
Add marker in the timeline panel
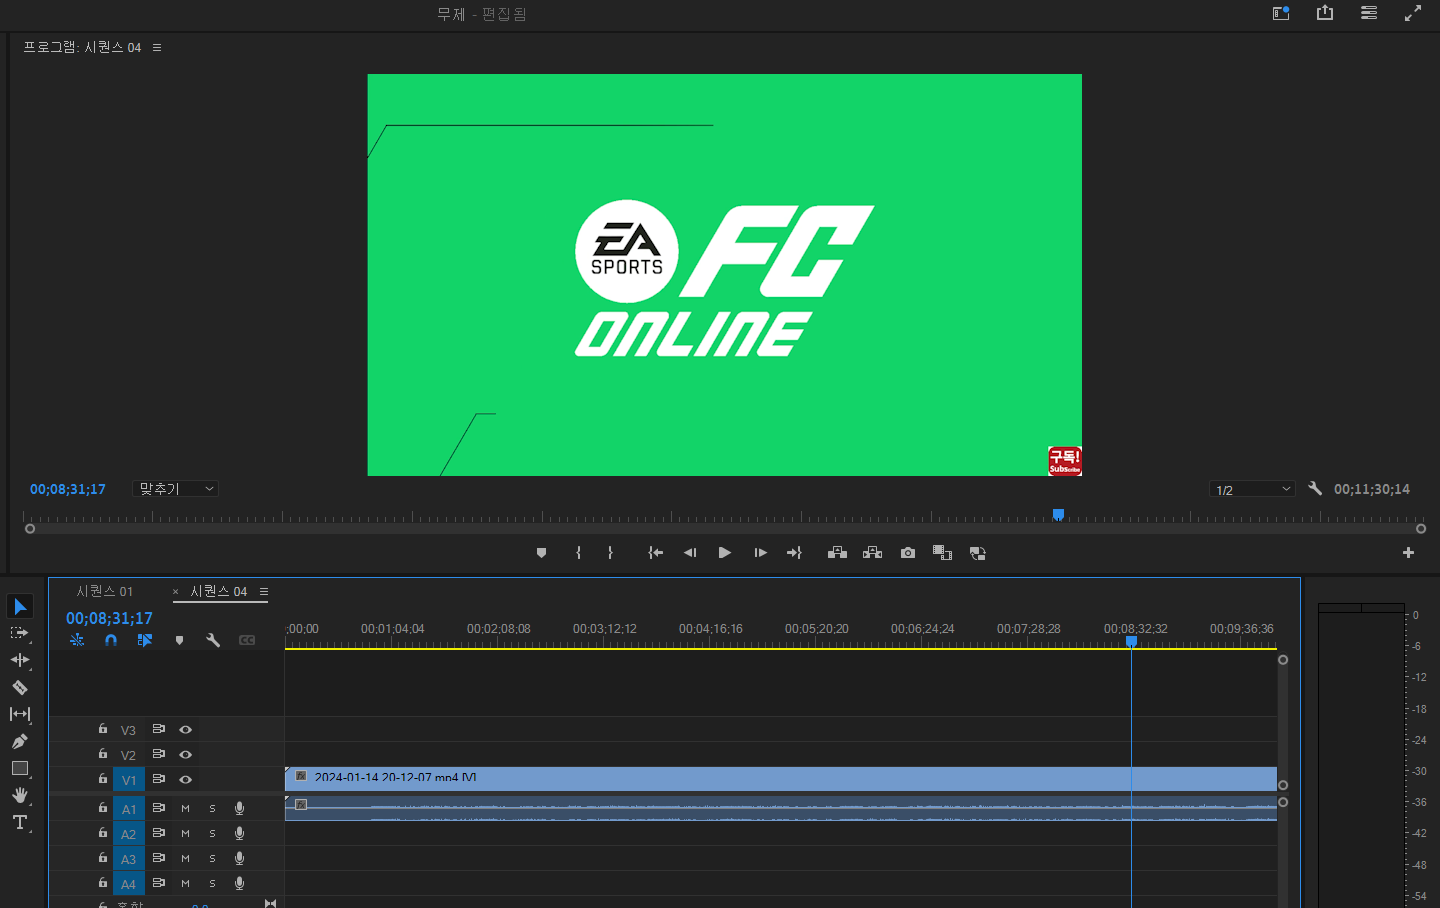[x=180, y=640]
